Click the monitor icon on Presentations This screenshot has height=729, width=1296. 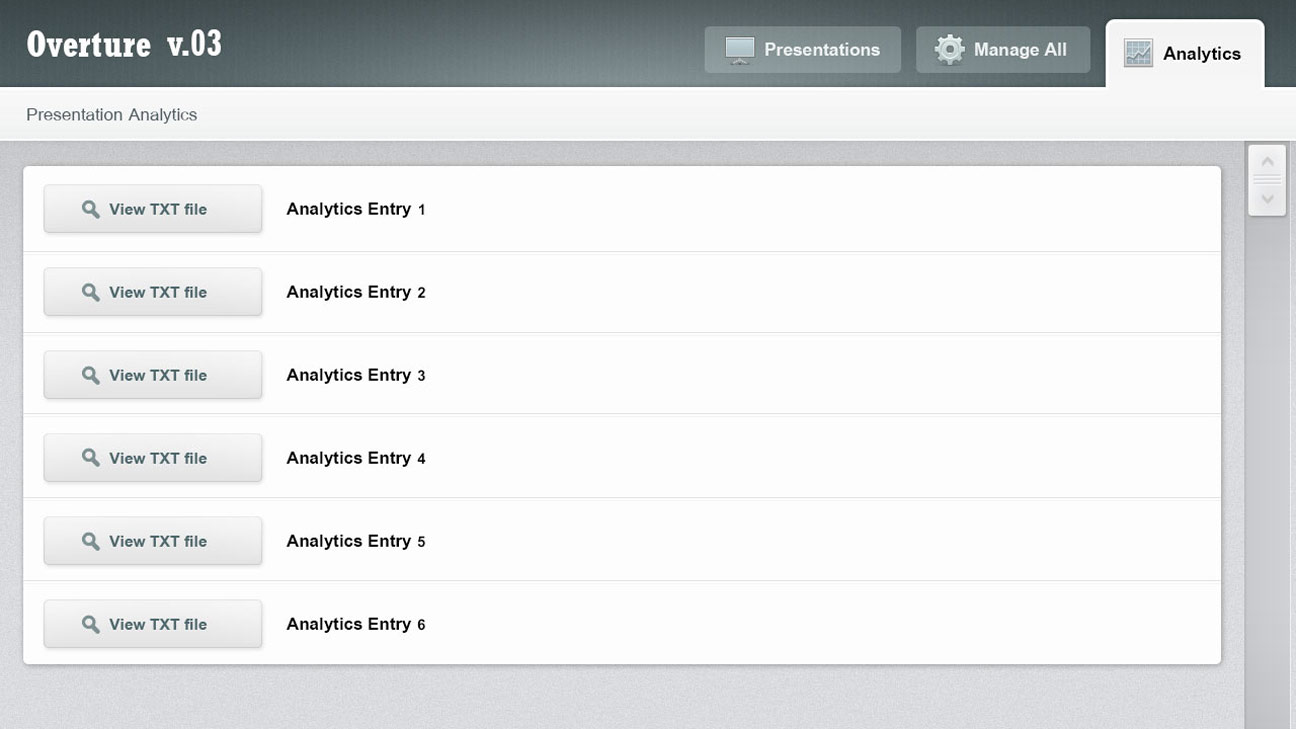tap(739, 50)
